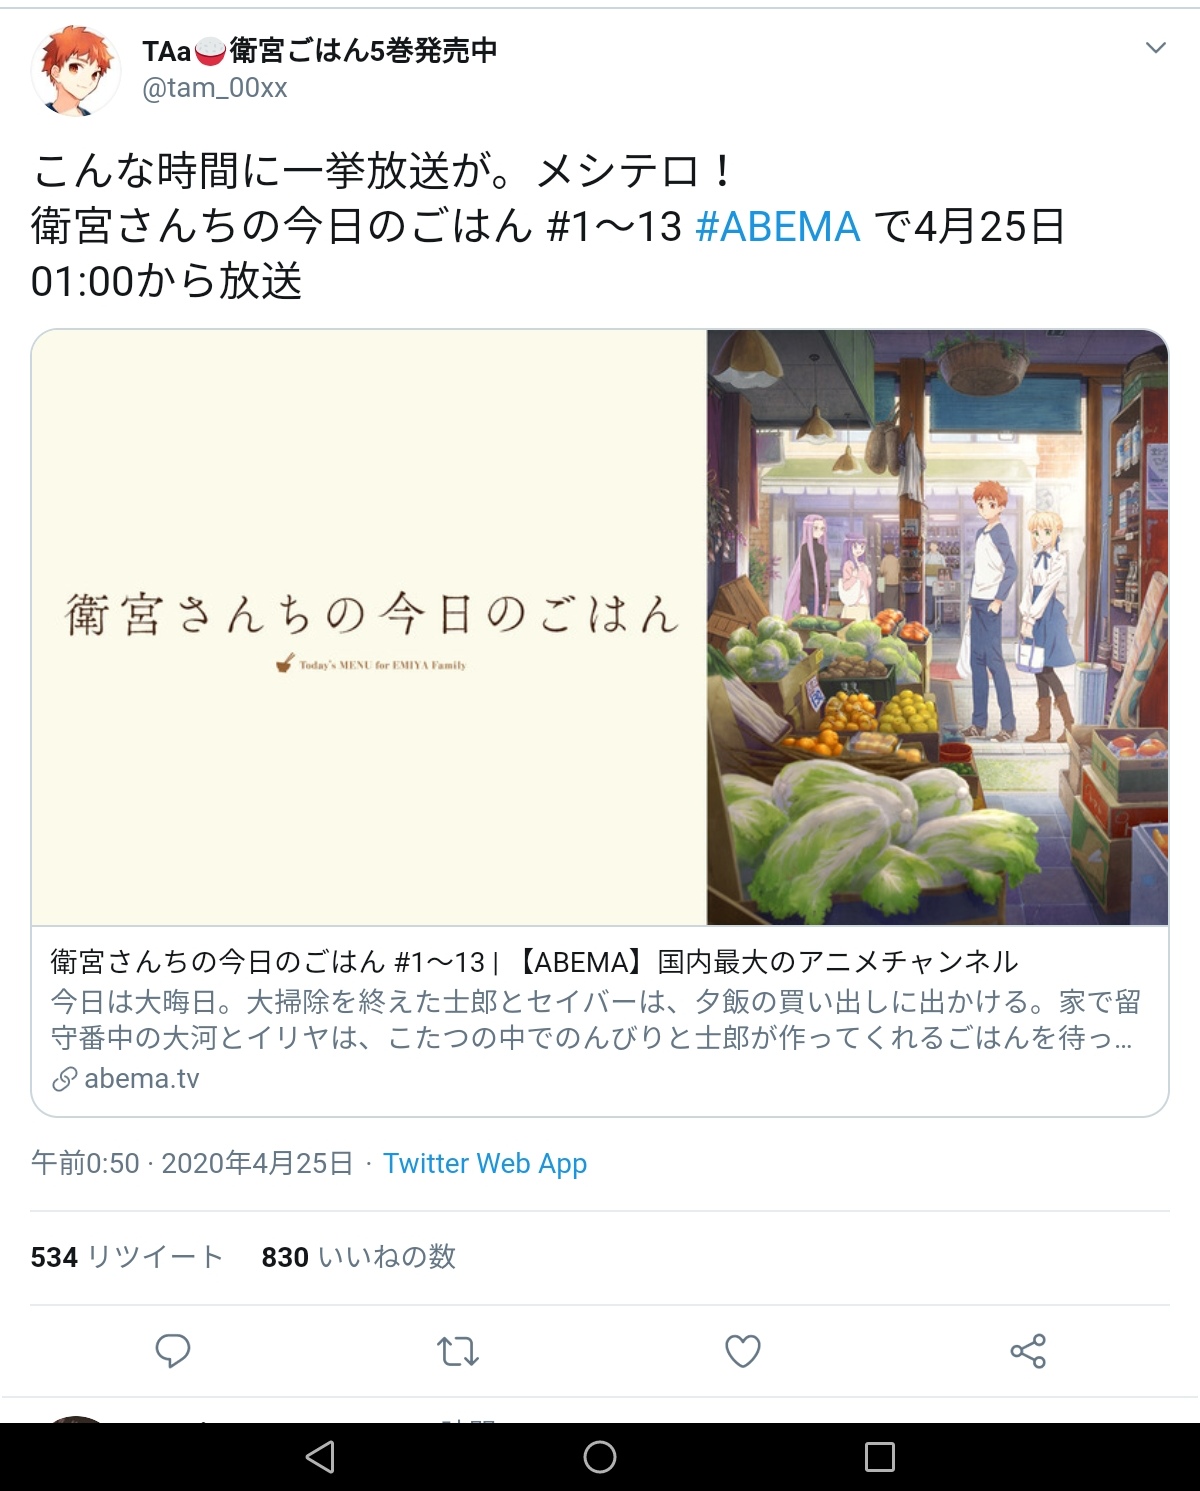Open the Twitter Web App source link
Image resolution: width=1200 pixels, height=1491 pixels.
point(485,1164)
